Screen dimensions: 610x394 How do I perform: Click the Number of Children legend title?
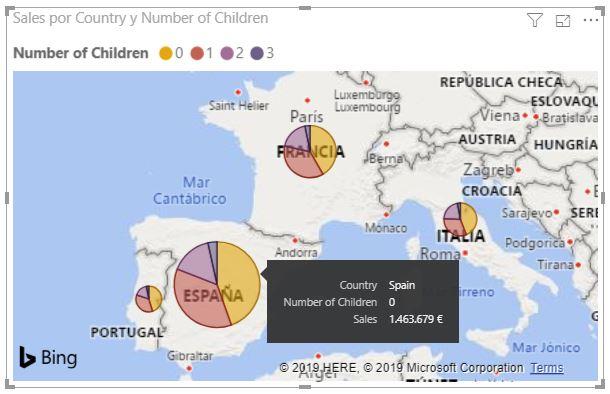tap(81, 53)
